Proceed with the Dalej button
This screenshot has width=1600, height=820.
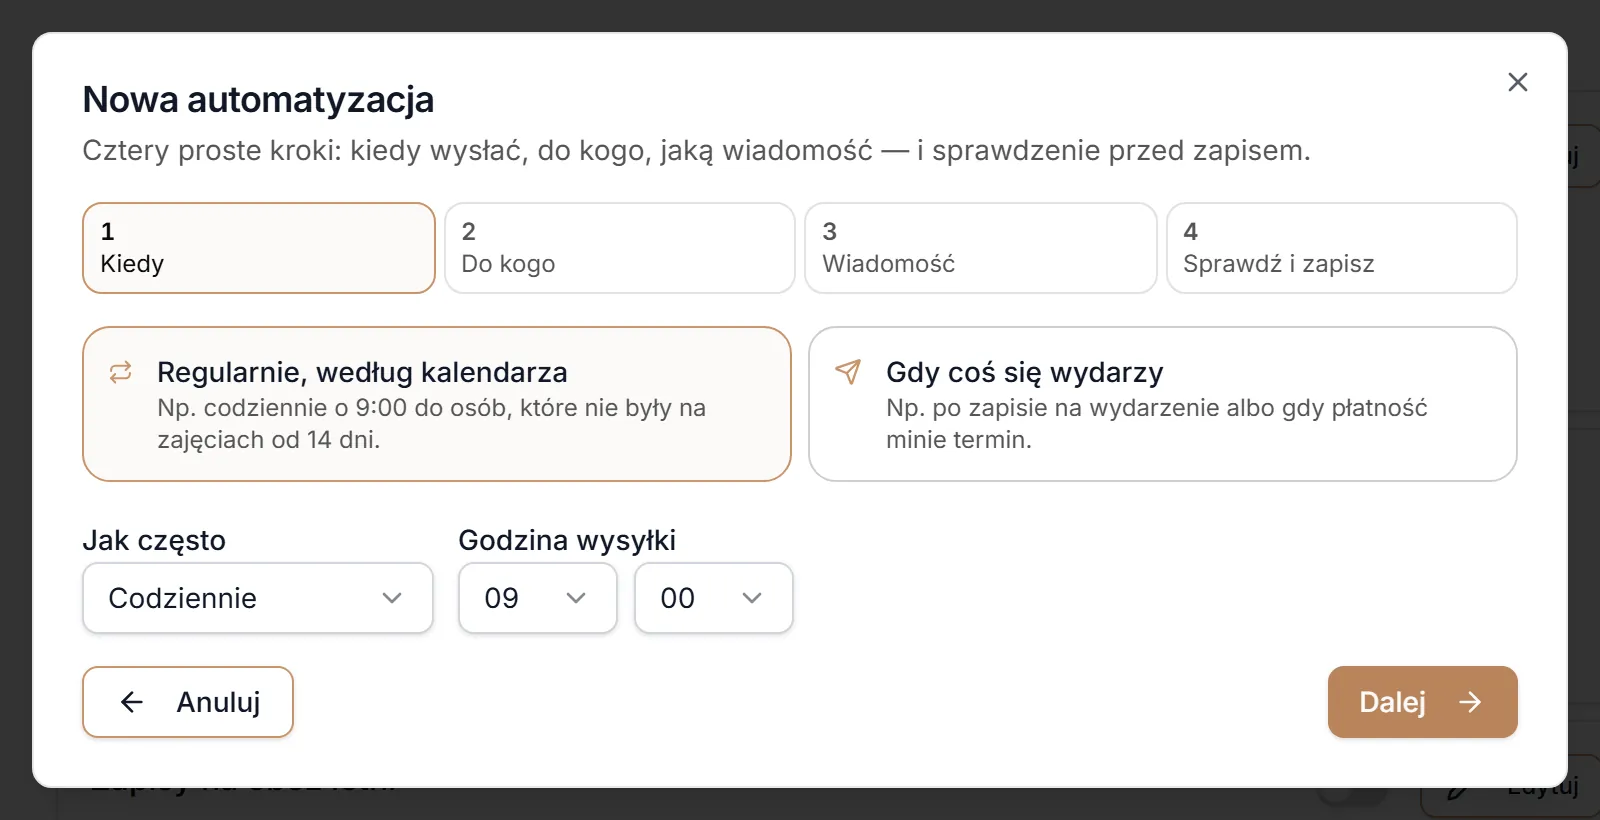[x=1422, y=702]
